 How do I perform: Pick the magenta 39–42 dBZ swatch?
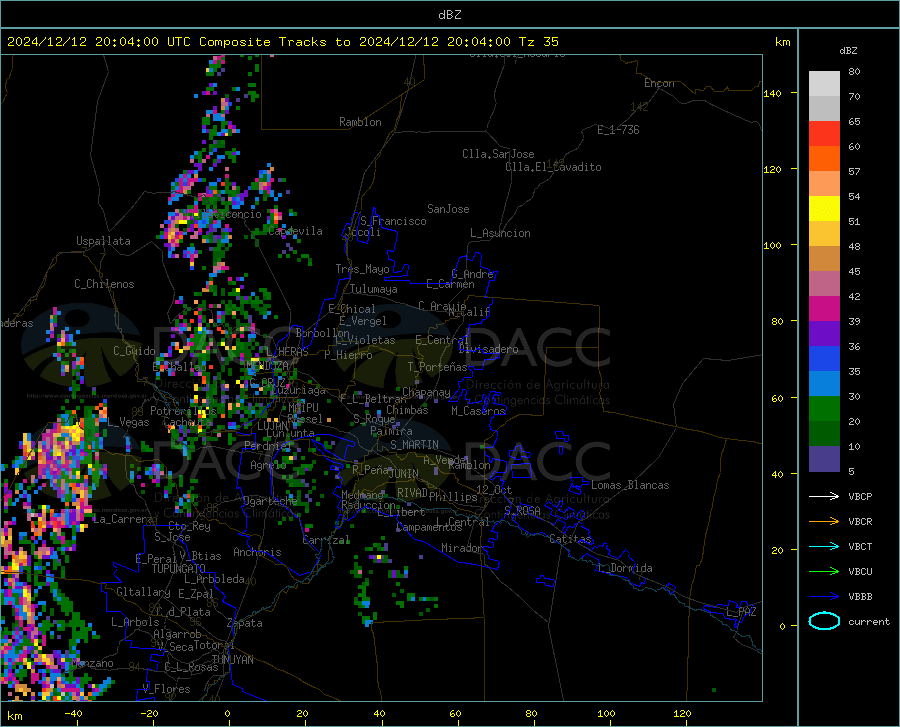[x=824, y=309]
